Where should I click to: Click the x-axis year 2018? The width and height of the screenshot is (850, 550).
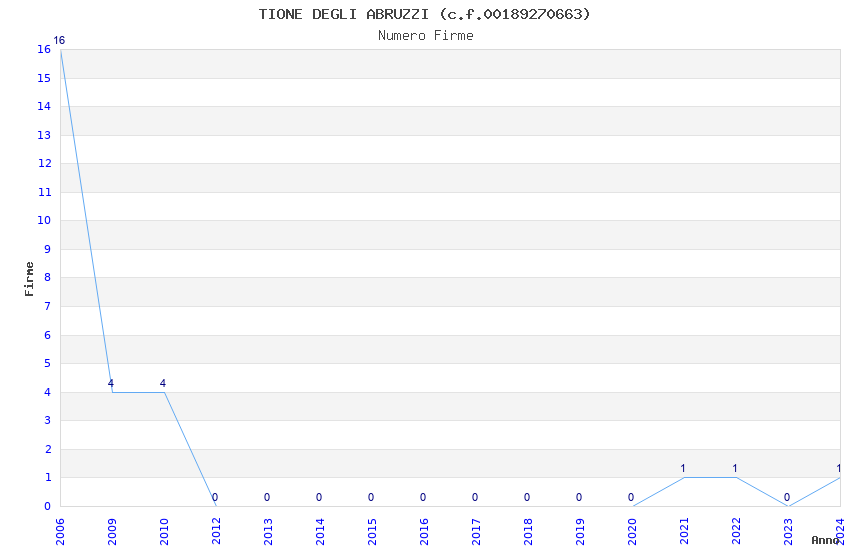529,531
